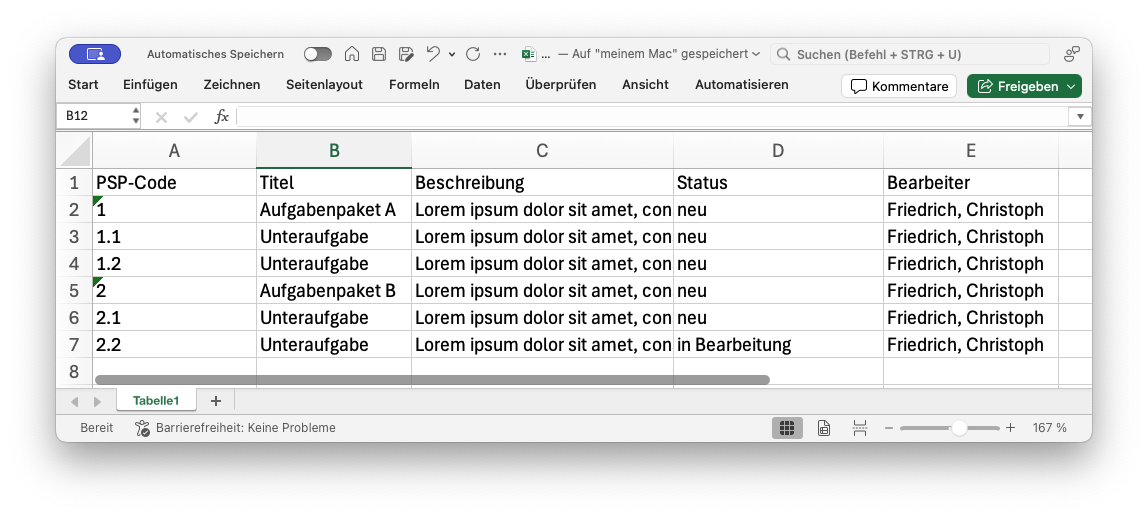Open the Undo history dropdown arrow
Image resolution: width=1148 pixels, height=516 pixels.
coord(452,54)
